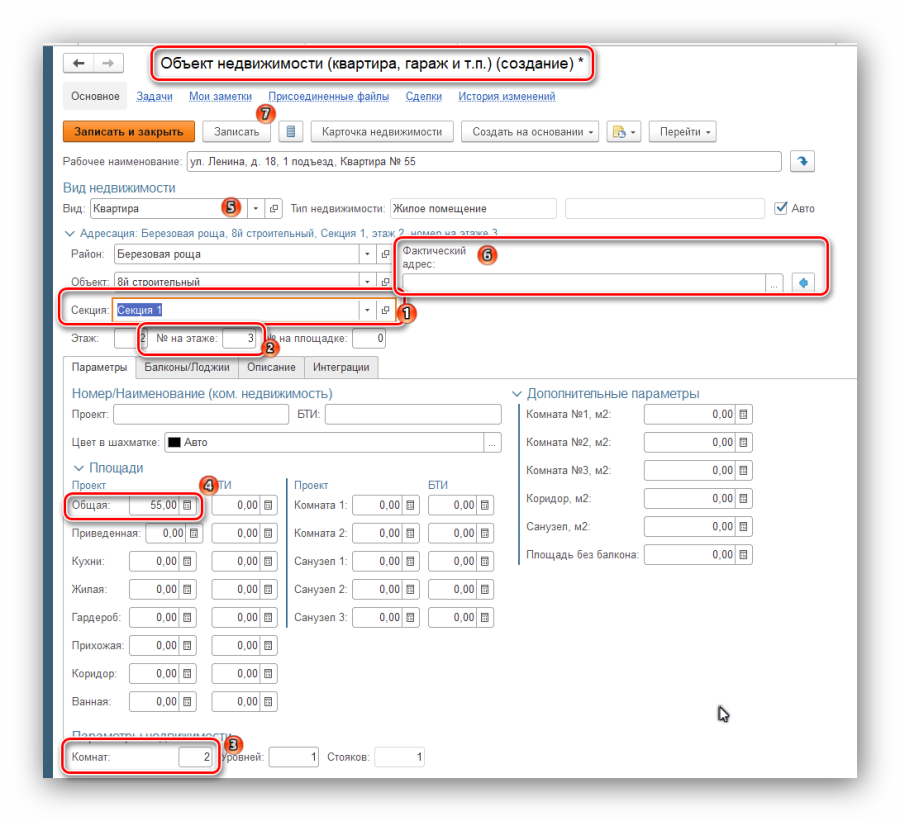Viewport: 900px width, 821px height.
Task: Open calculator for Площадь без балкона field
Action: [743, 554]
